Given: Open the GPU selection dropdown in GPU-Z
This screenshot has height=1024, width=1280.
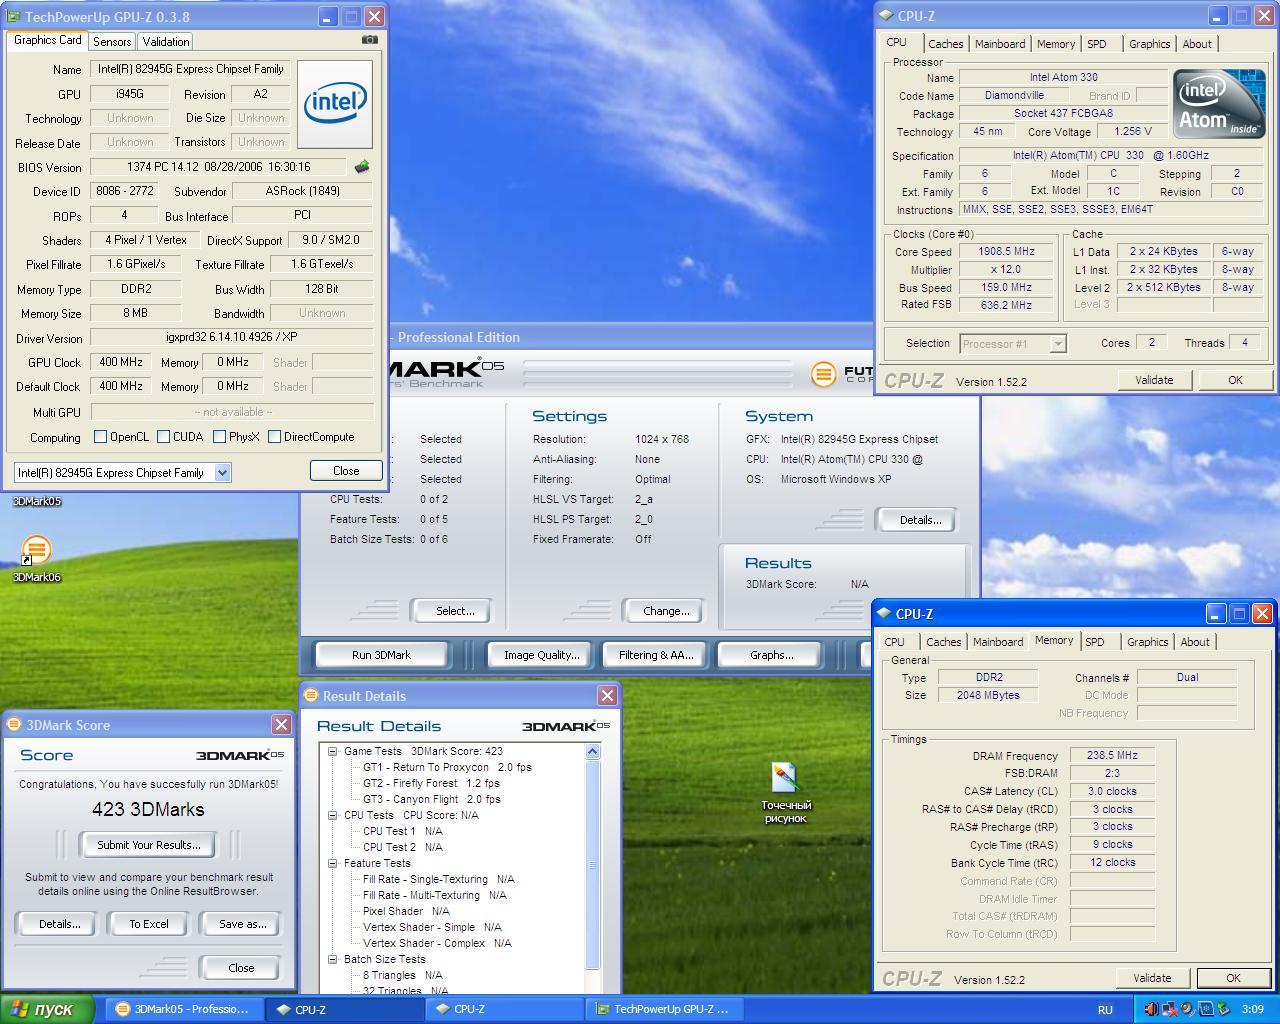Looking at the screenshot, I should (x=222, y=473).
